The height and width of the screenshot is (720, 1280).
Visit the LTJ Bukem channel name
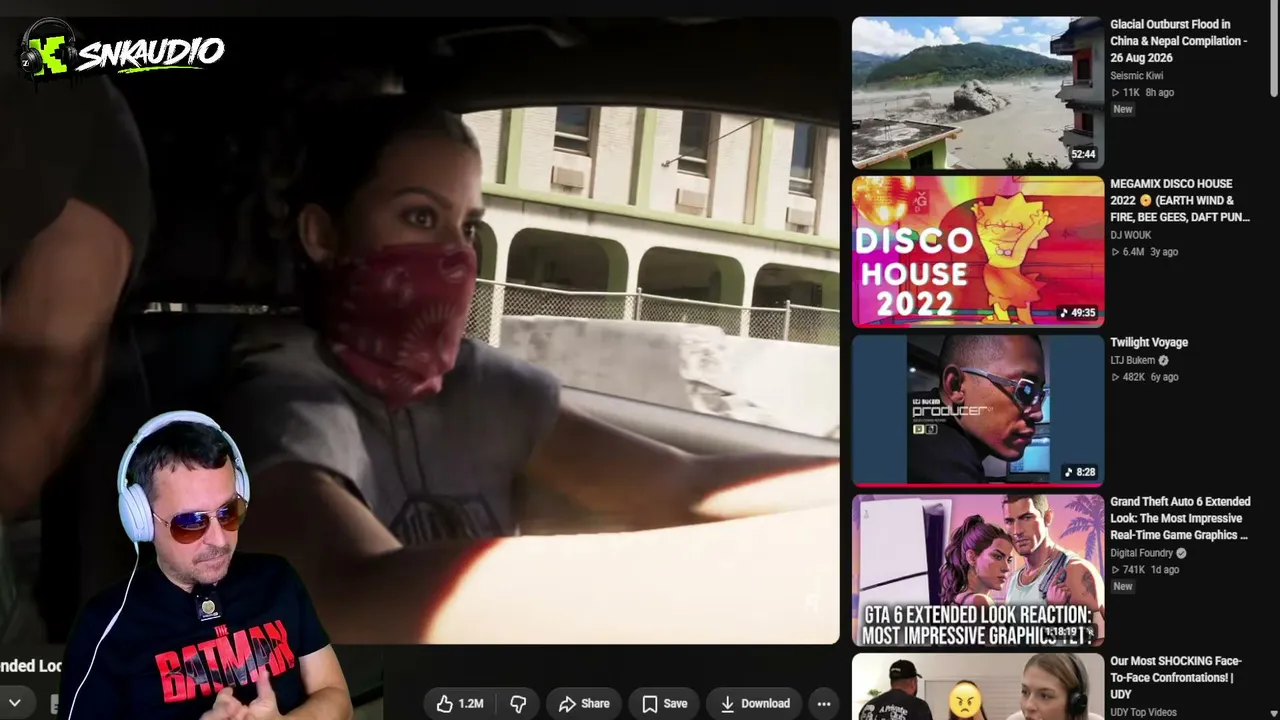(1132, 361)
